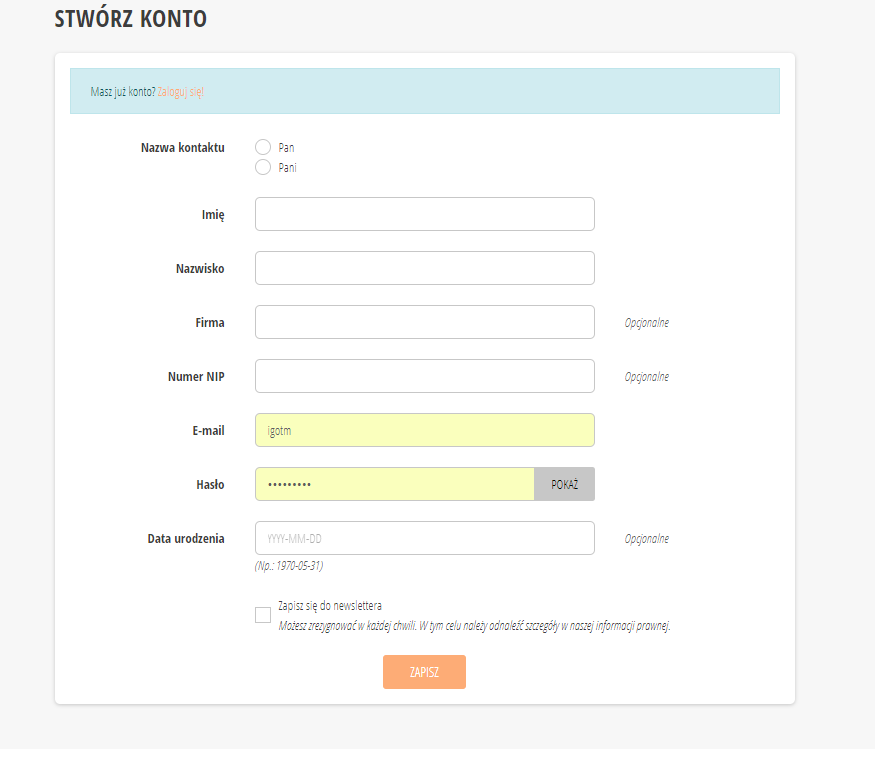This screenshot has height=759, width=875.
Task: Click the STWÓRZ KONTO page heading
Action: (131, 18)
